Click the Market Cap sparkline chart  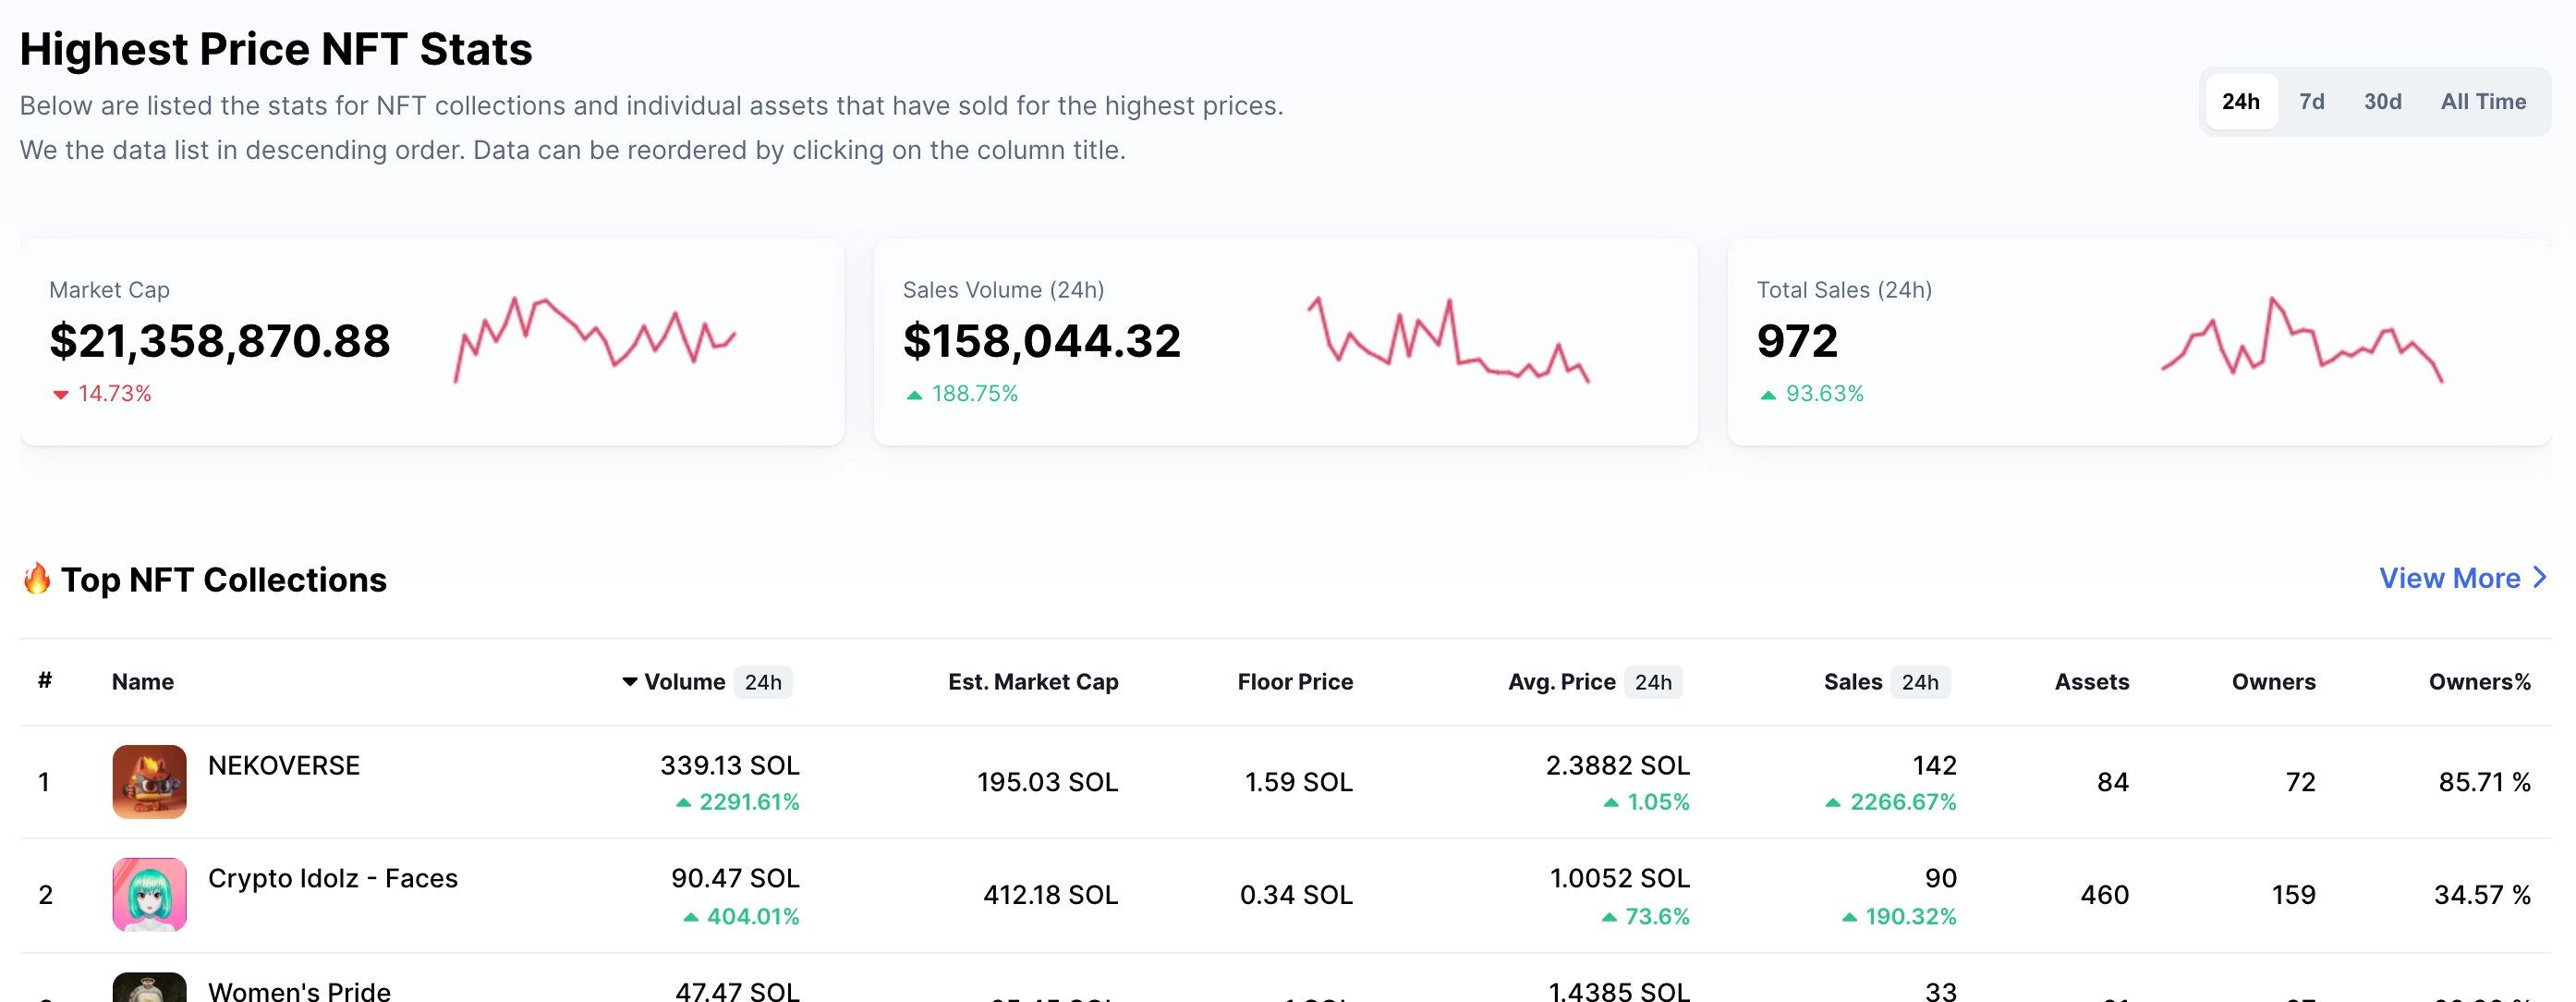[x=595, y=340]
